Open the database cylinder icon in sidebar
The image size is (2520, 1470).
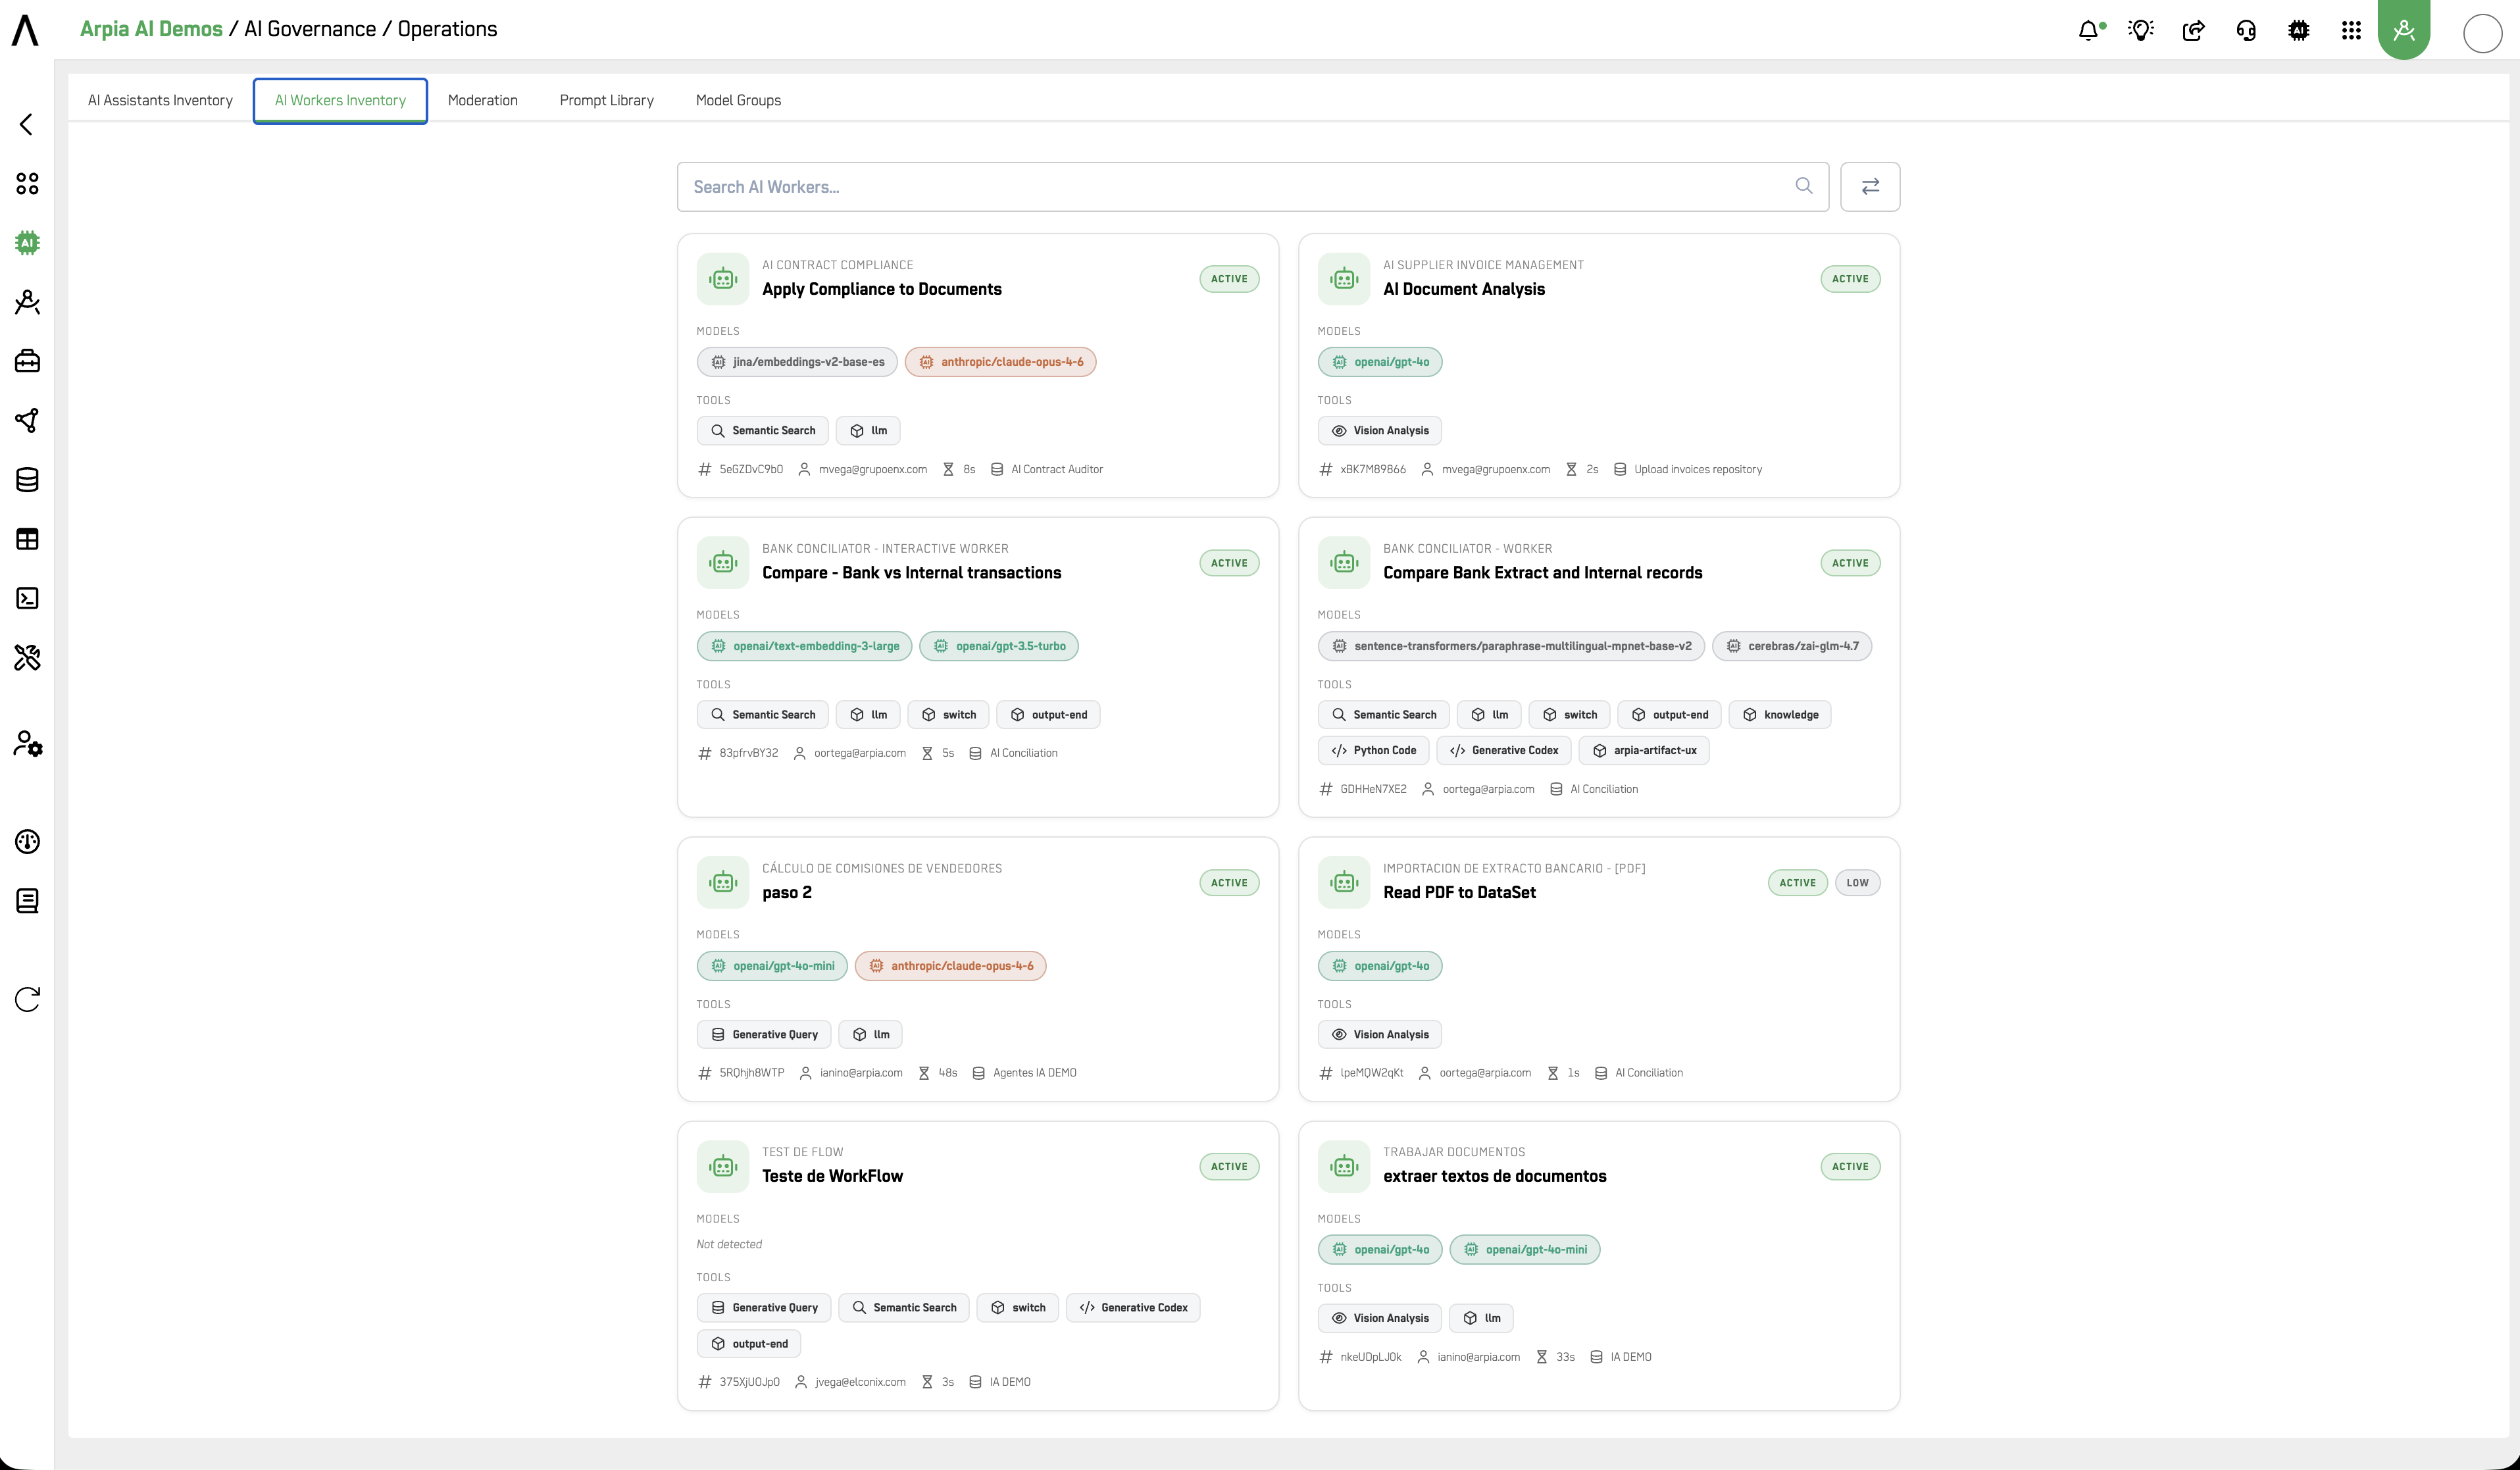[27, 479]
